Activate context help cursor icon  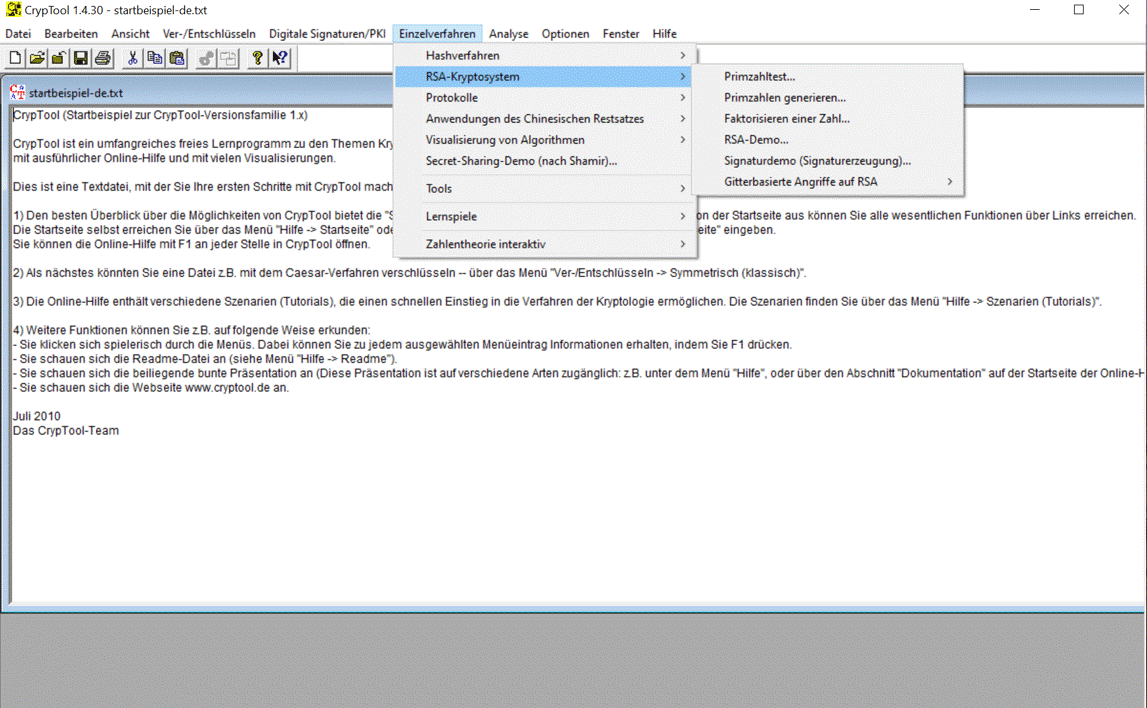(x=280, y=59)
